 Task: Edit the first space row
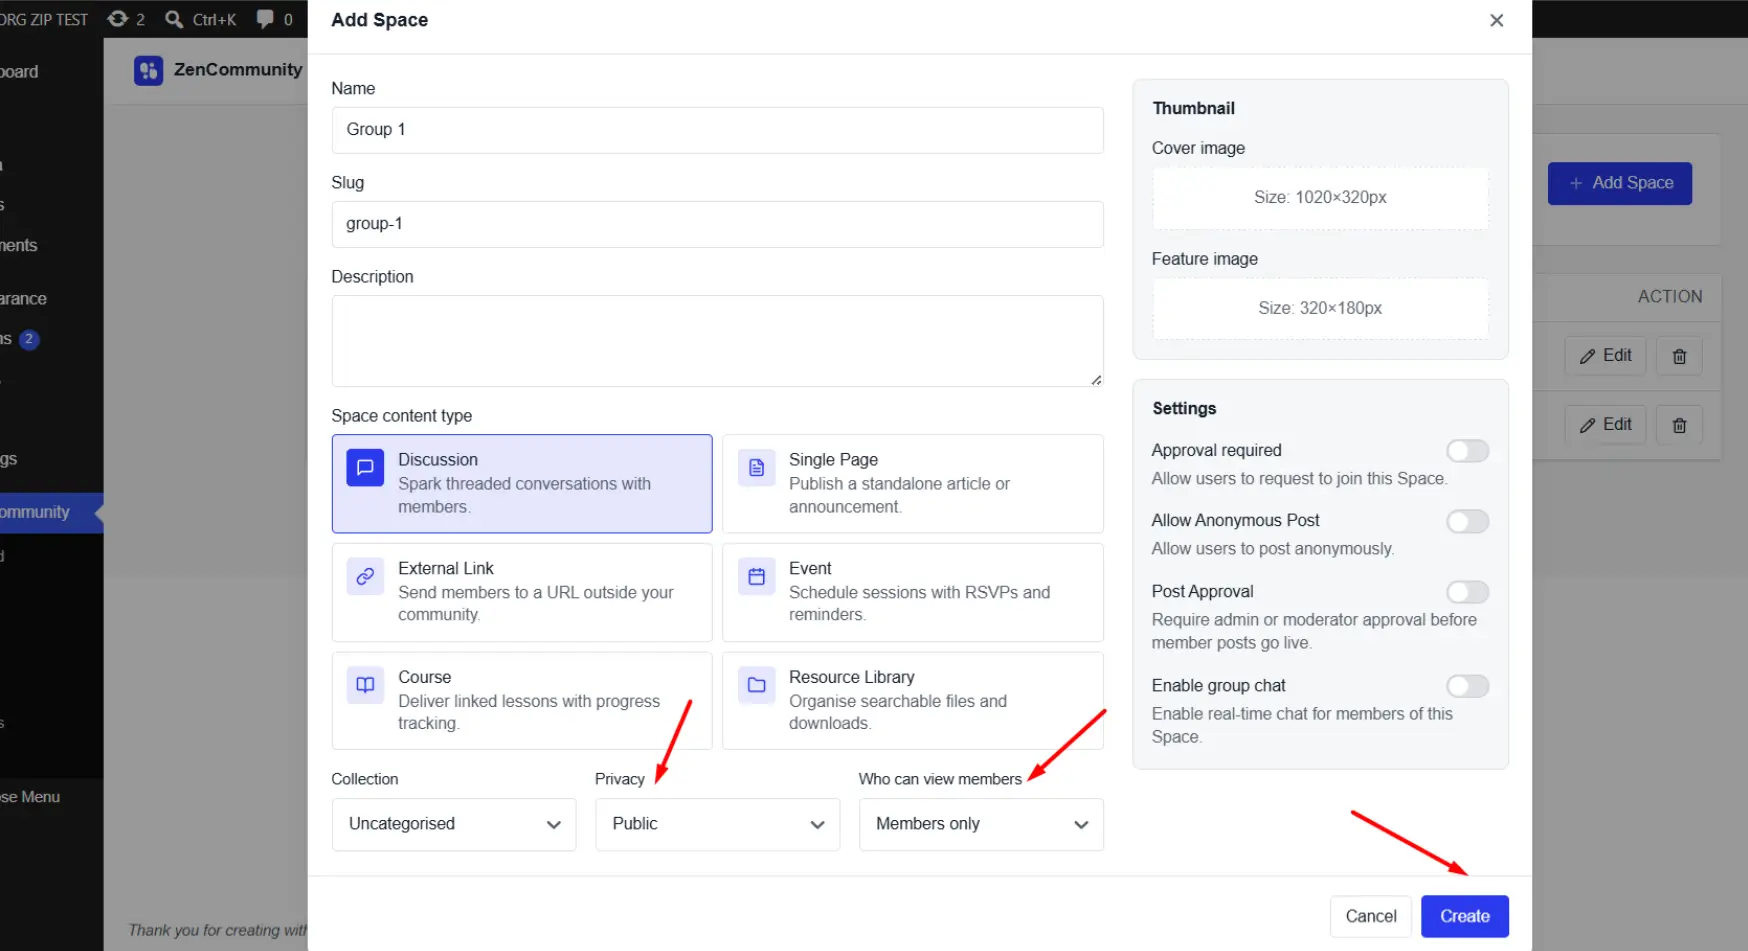(1605, 356)
